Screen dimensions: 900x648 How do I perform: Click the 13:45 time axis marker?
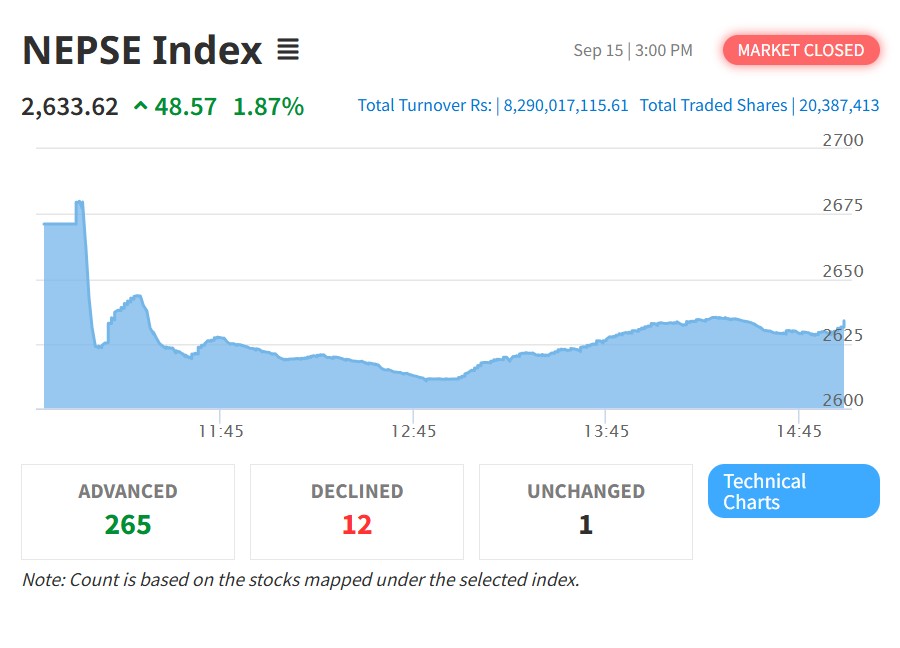pyautogui.click(x=607, y=431)
